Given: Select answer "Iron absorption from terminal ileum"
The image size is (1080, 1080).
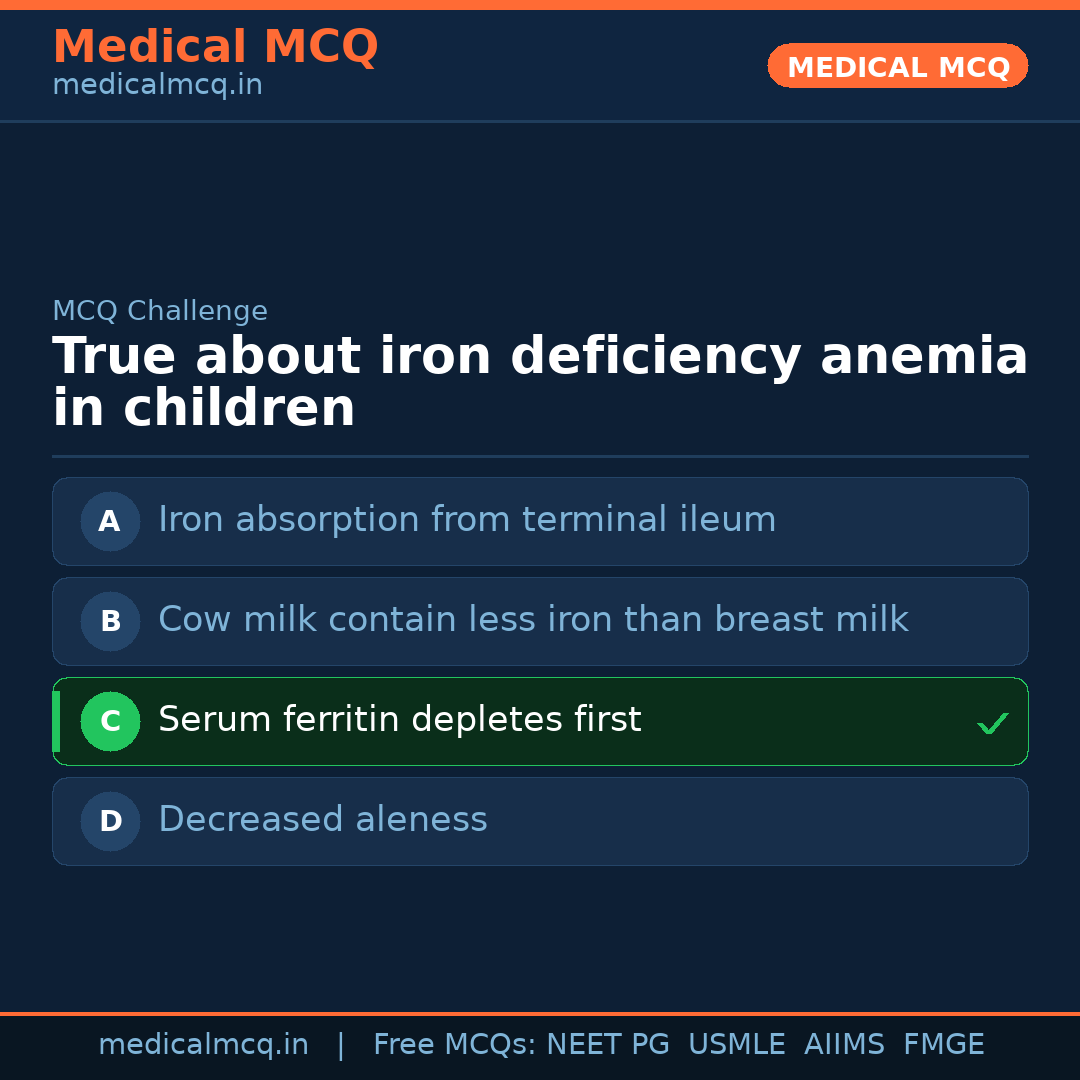Looking at the screenshot, I should pos(467,520).
